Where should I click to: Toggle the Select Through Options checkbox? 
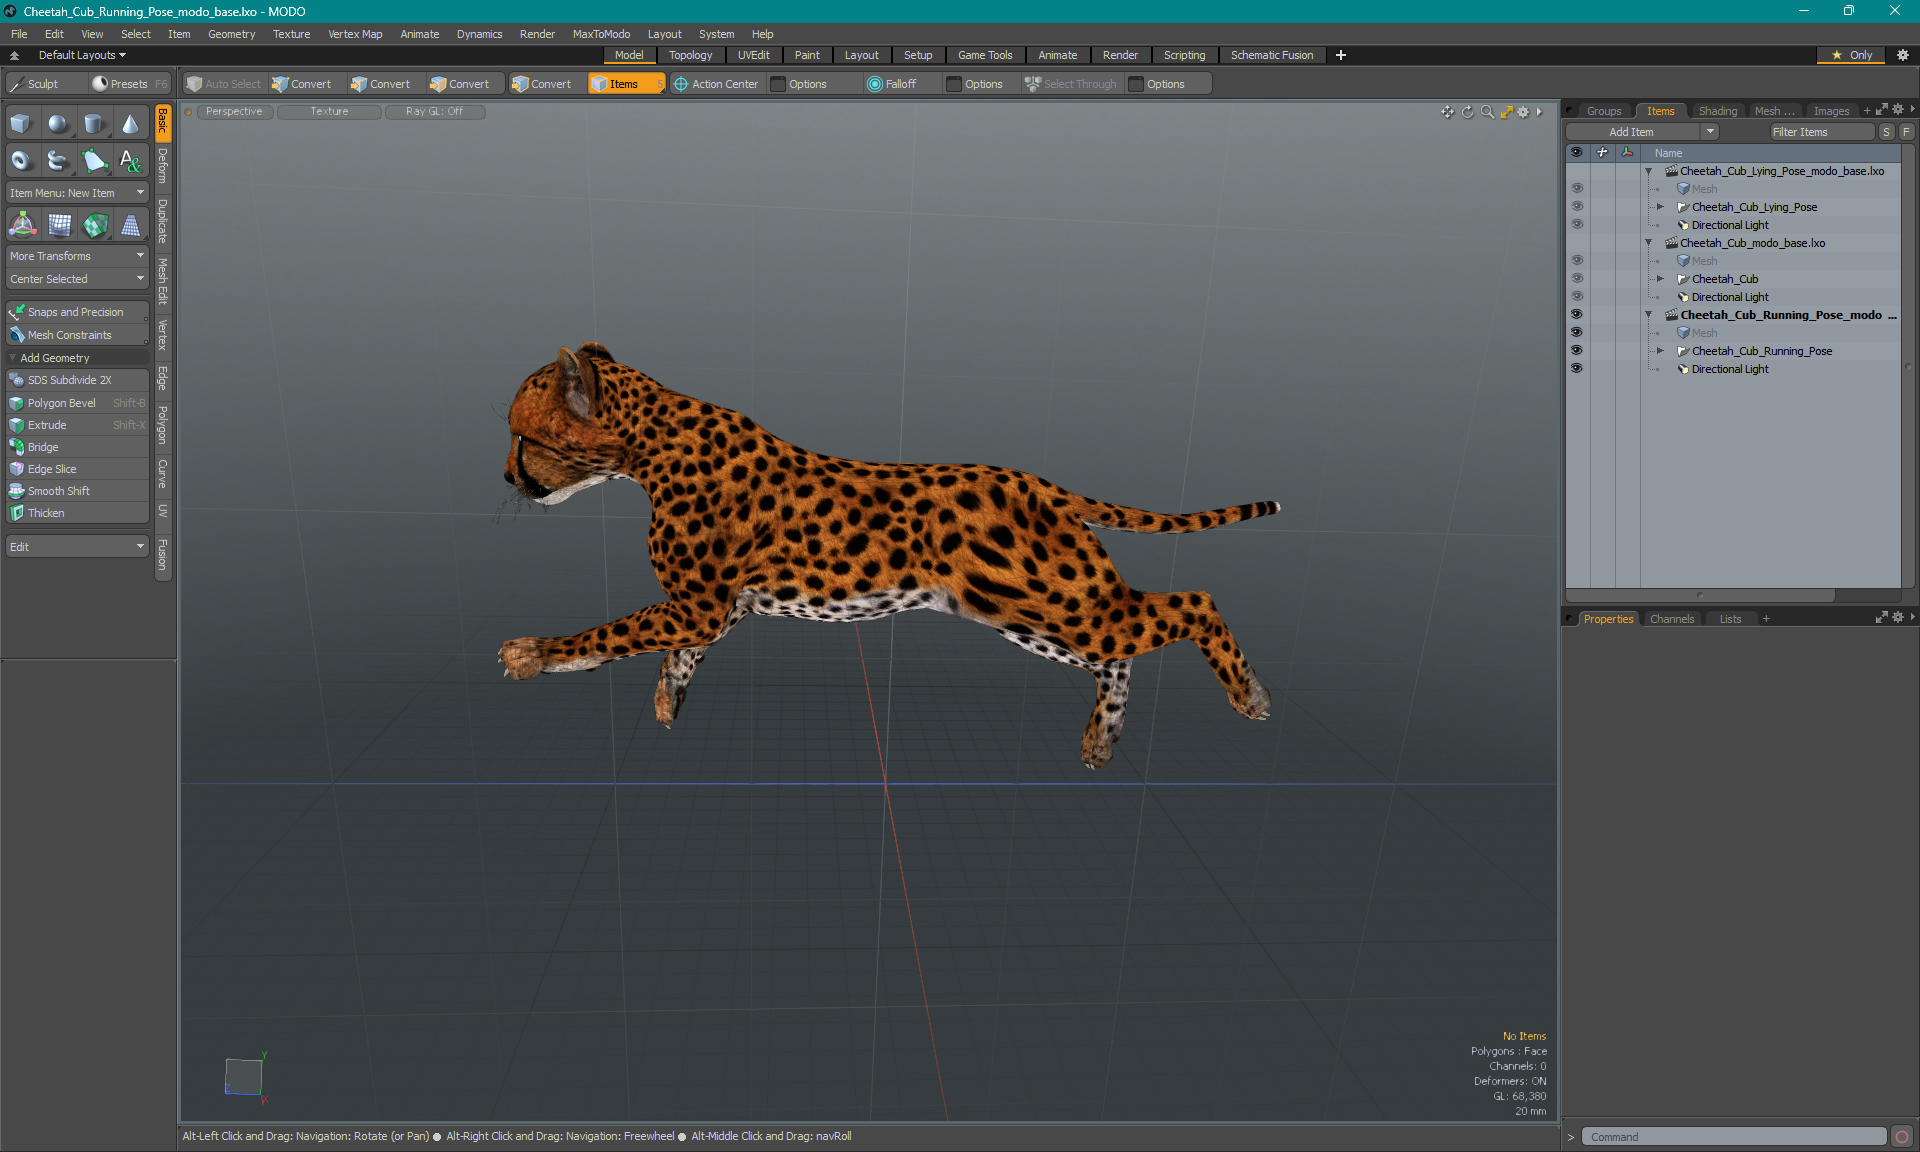(x=1136, y=84)
